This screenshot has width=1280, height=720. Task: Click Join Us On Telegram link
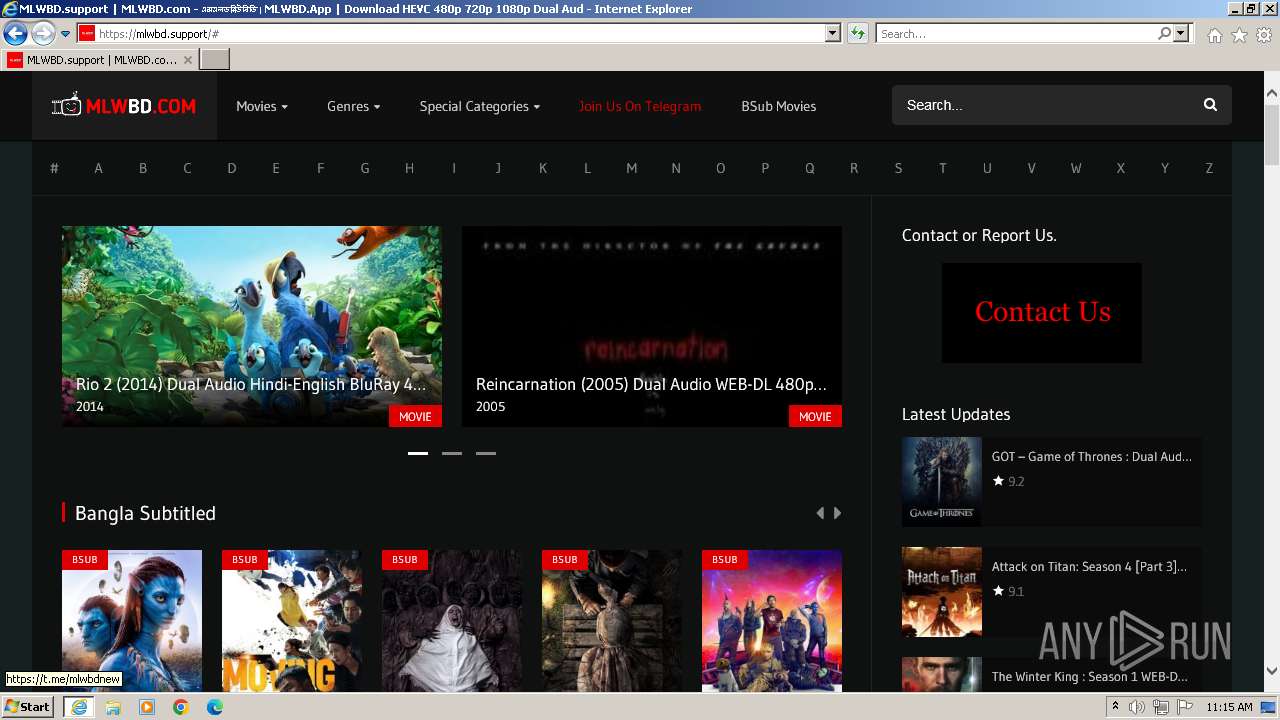tap(640, 106)
